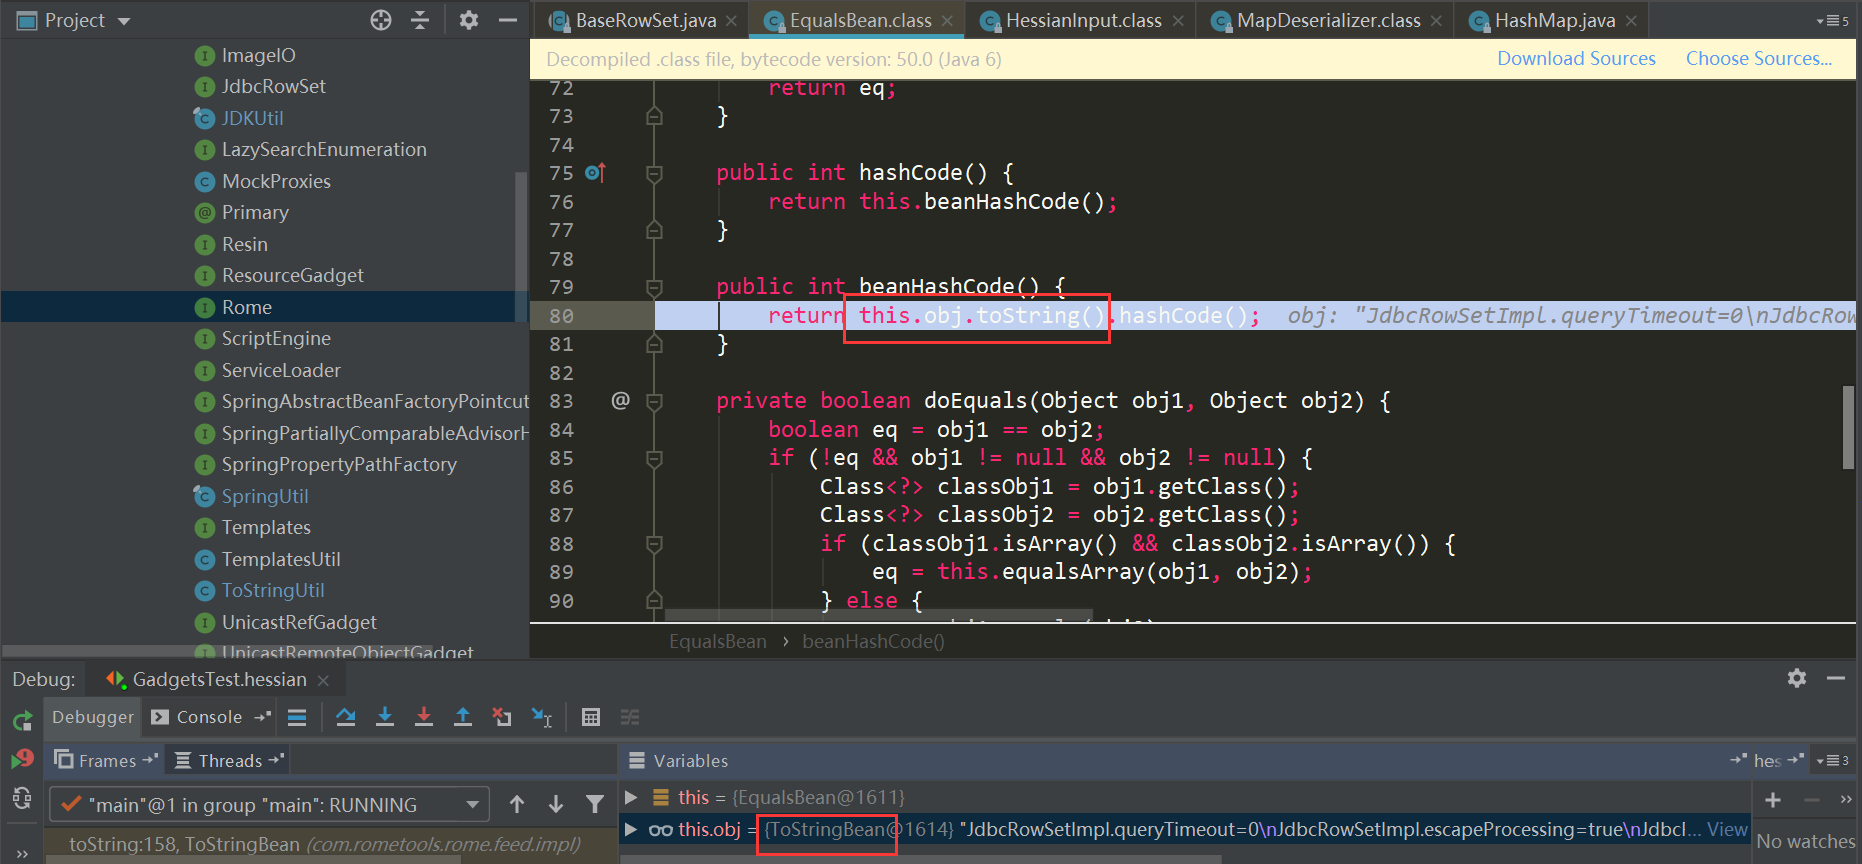Switch to the Console debug tab
Viewport: 1862px width, 864px height.
tap(209, 717)
